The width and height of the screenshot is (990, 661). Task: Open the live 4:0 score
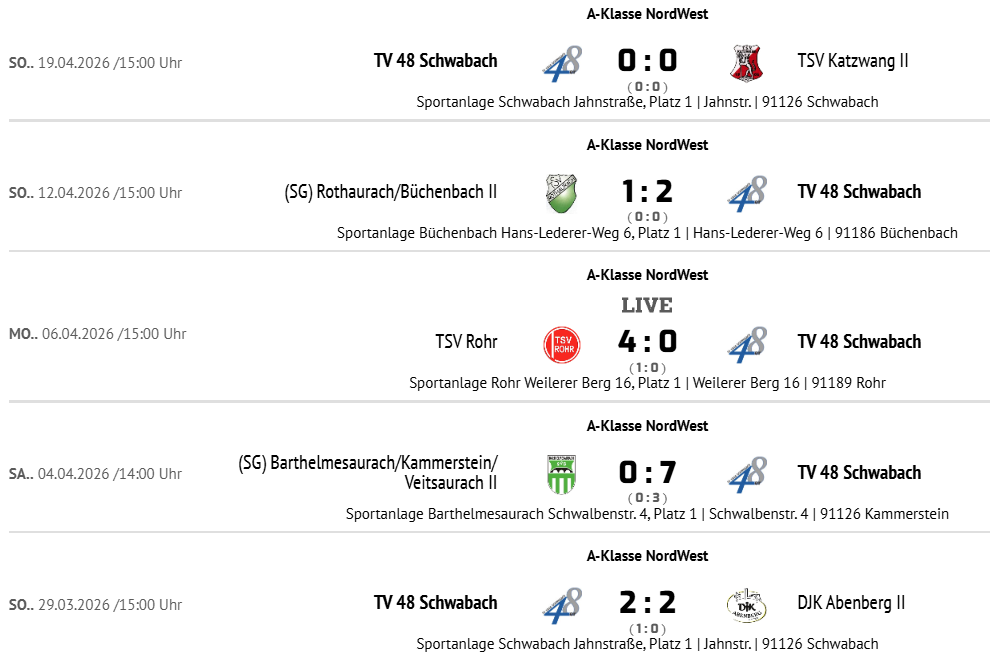click(647, 342)
